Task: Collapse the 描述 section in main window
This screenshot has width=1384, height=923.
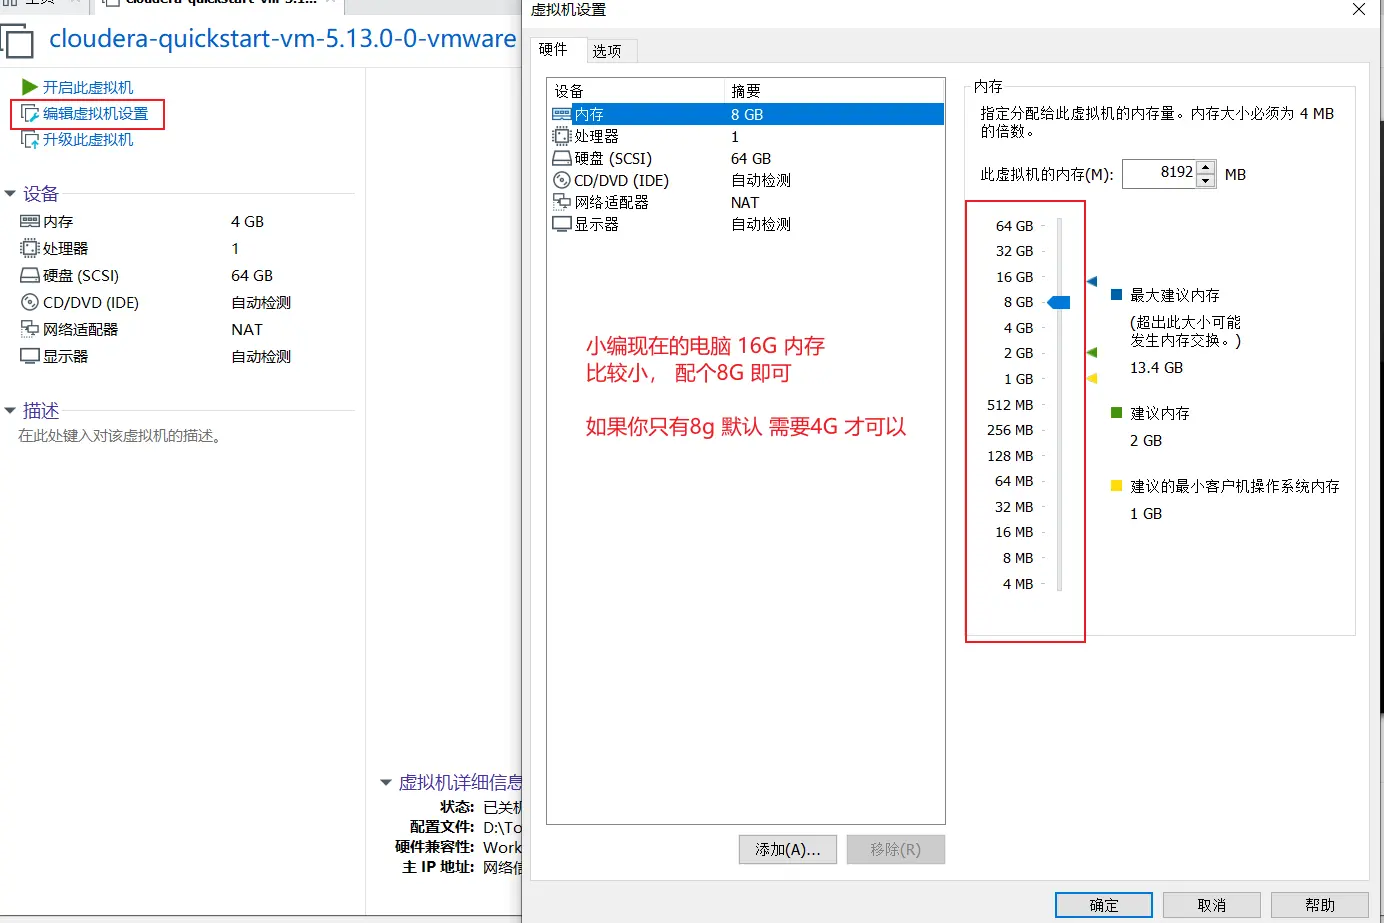Action: click(10, 411)
